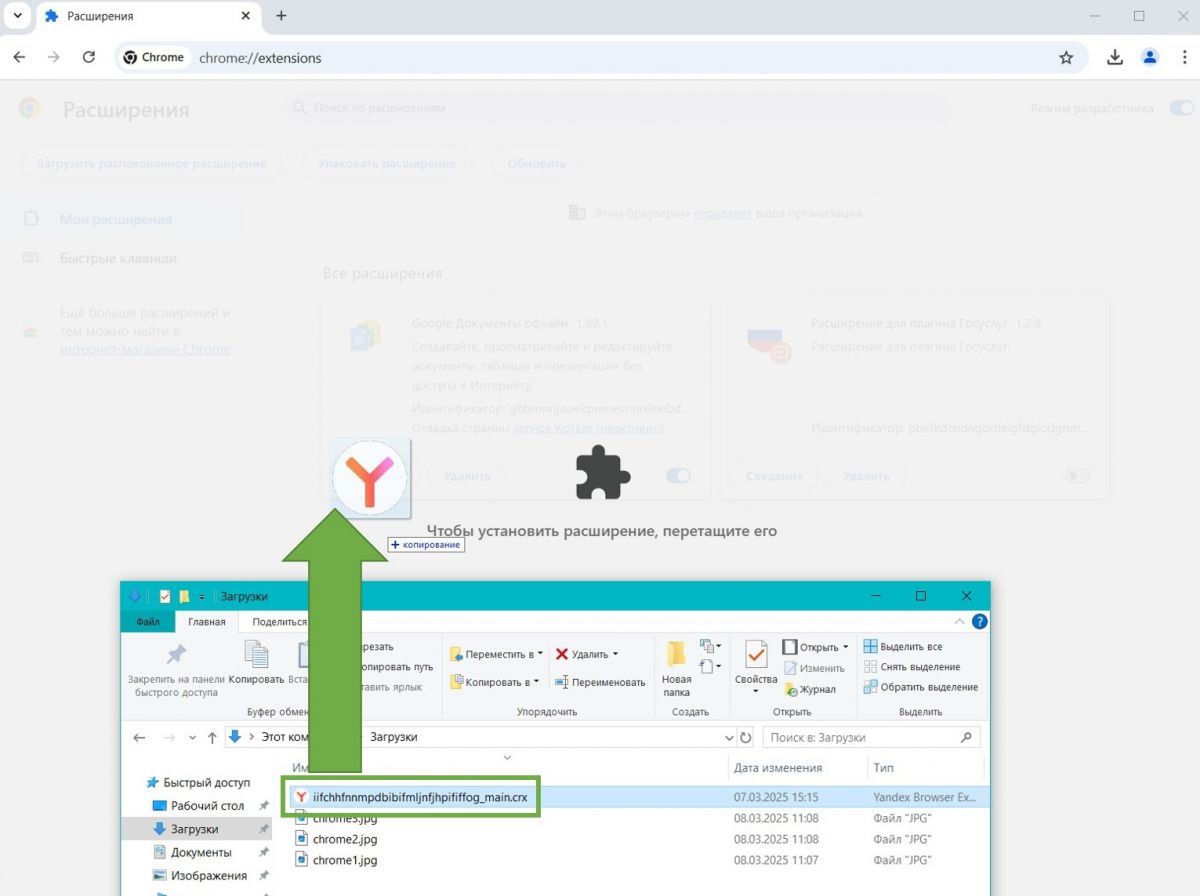Go up one folder level in Explorer
1200x896 pixels.
coord(212,738)
